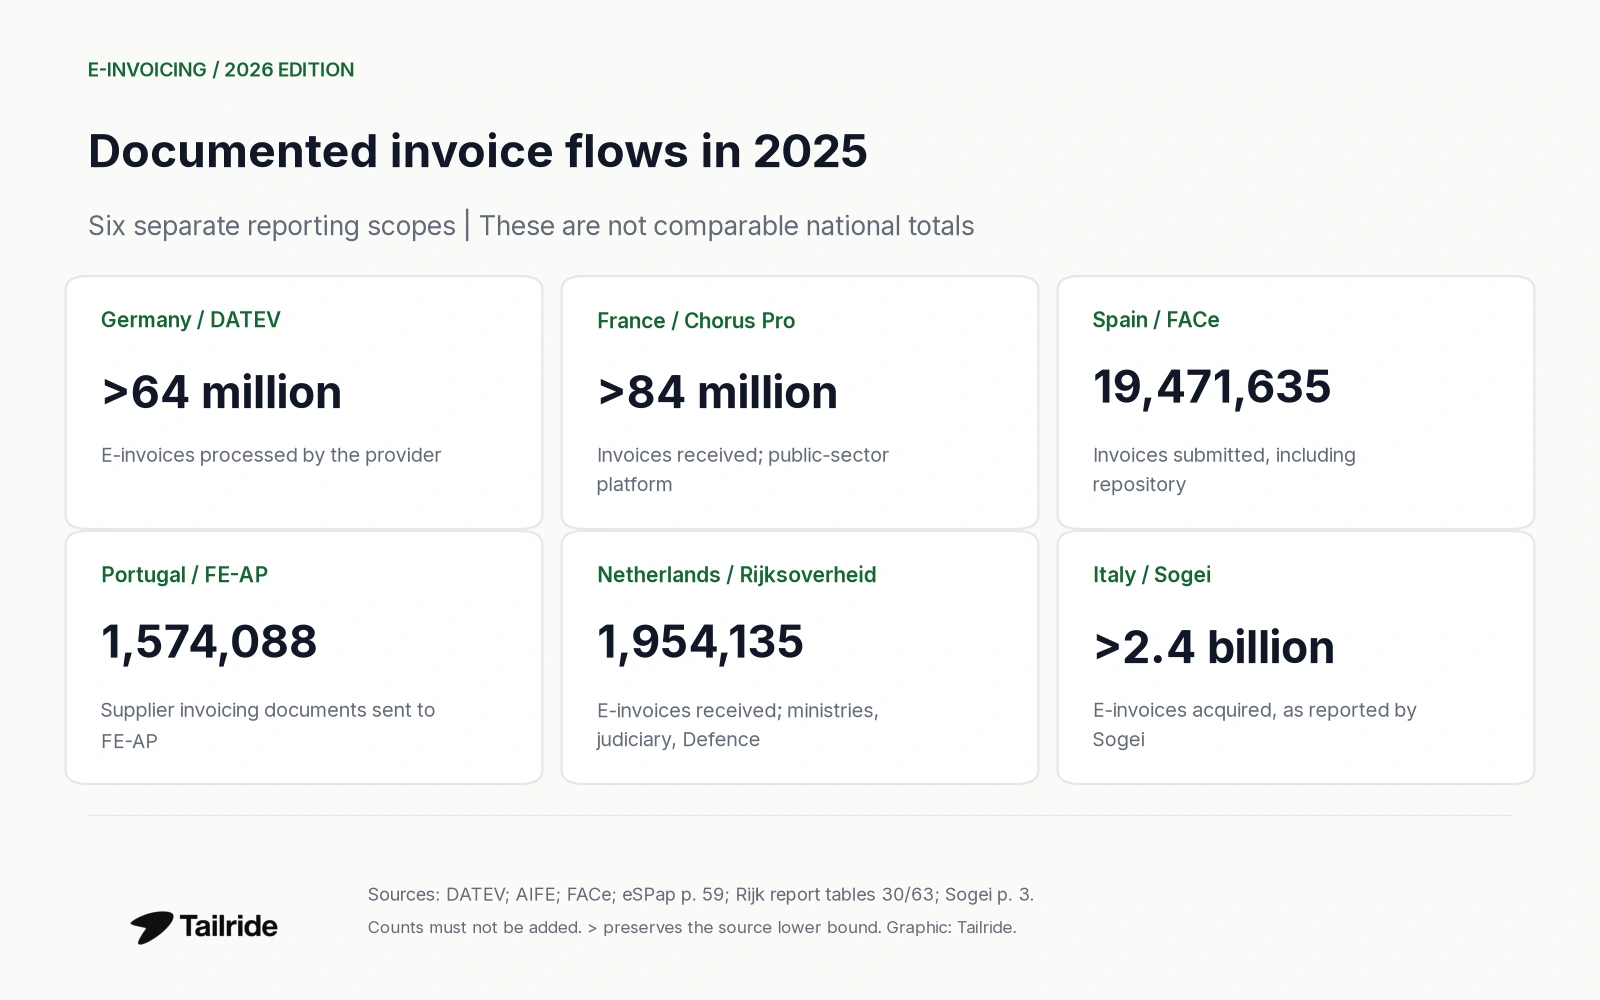Select the >2.4 billion figure
Viewport: 1600px width, 1000px height.
pyautogui.click(x=1214, y=647)
